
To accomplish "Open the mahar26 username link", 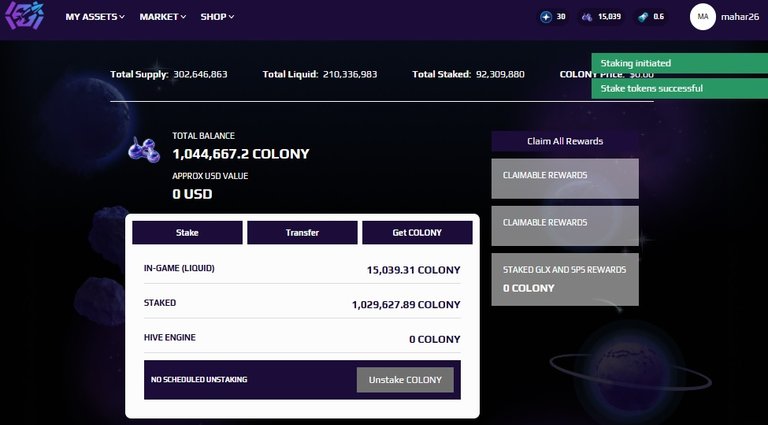I will coord(740,17).
